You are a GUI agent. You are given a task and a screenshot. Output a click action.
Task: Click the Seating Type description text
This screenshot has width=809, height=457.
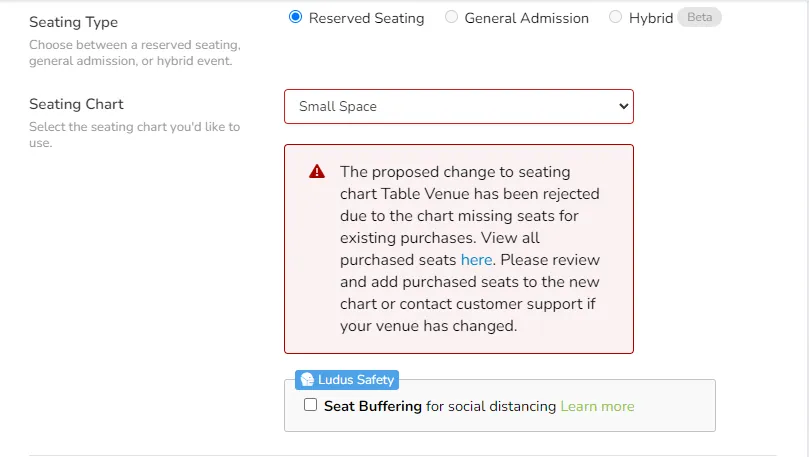[135, 53]
